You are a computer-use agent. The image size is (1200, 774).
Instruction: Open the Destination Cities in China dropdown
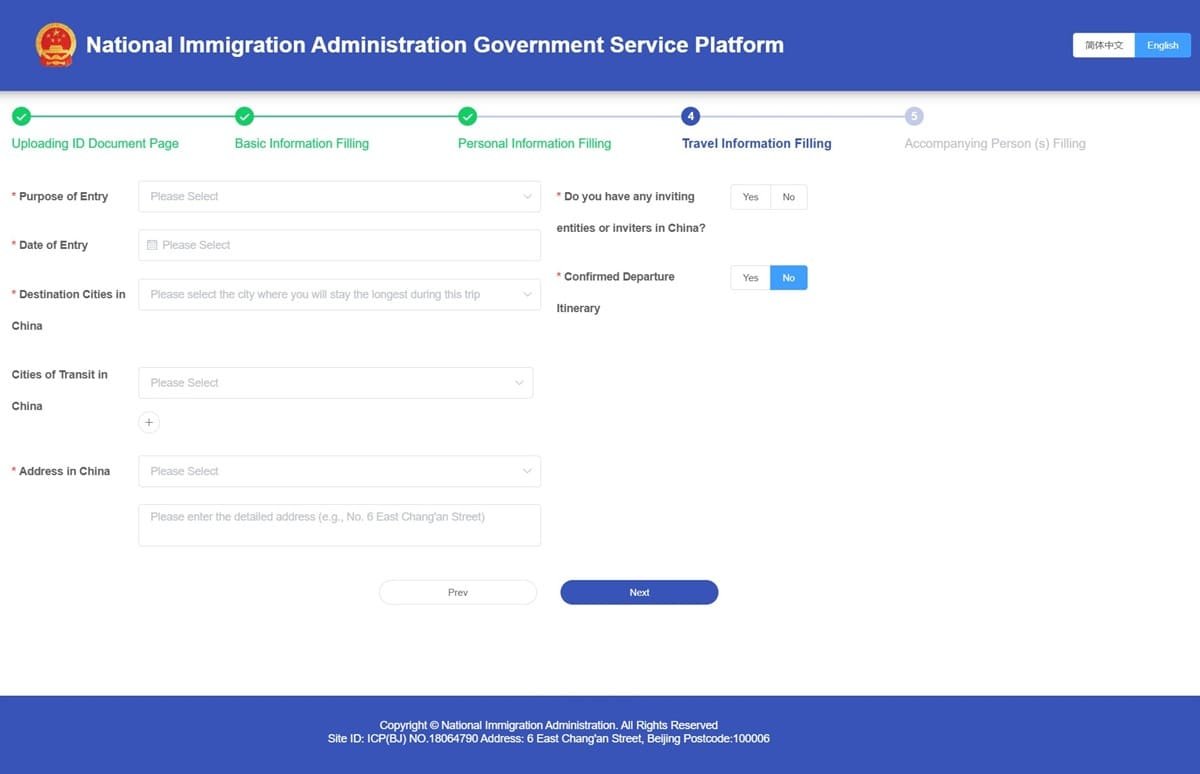click(x=339, y=294)
